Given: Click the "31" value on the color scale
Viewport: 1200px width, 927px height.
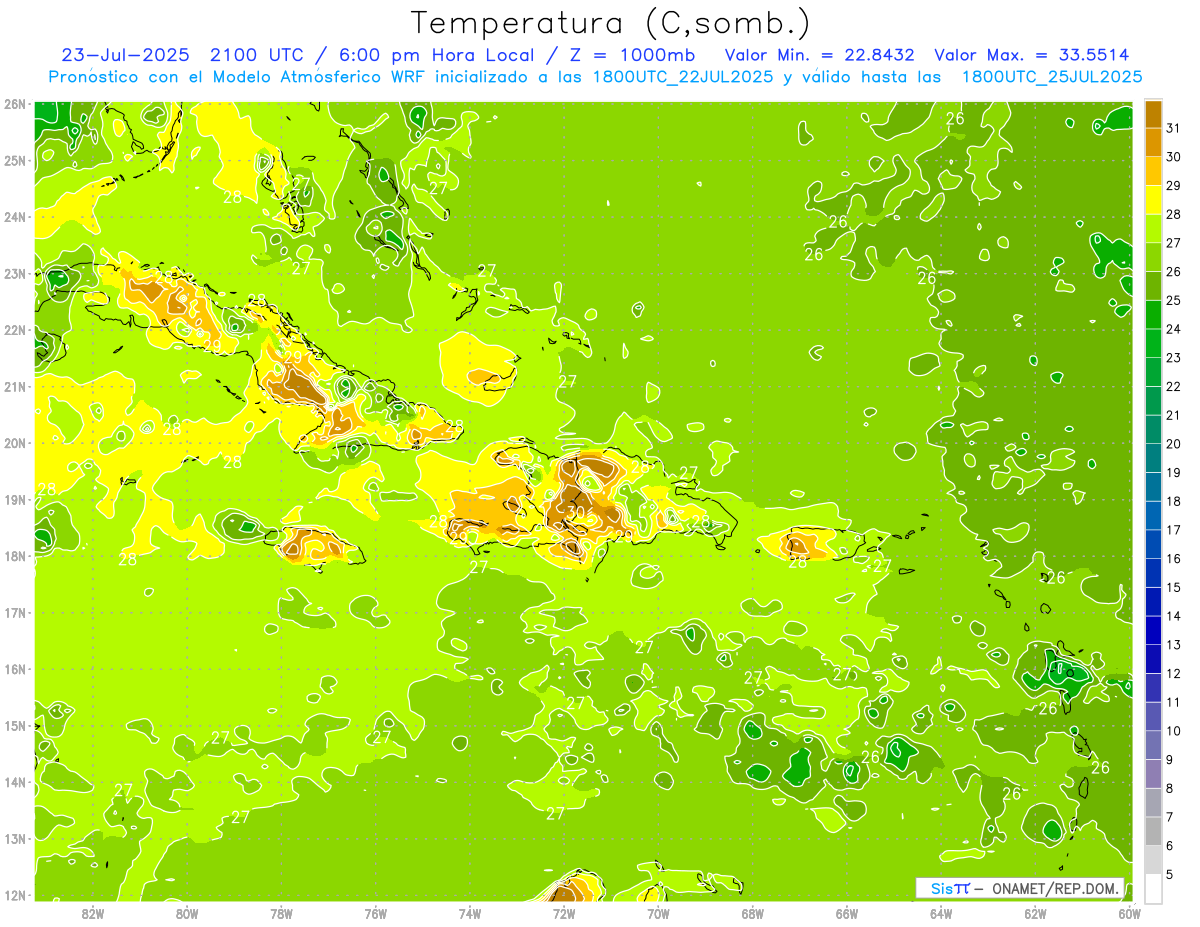Looking at the screenshot, I should (1174, 128).
